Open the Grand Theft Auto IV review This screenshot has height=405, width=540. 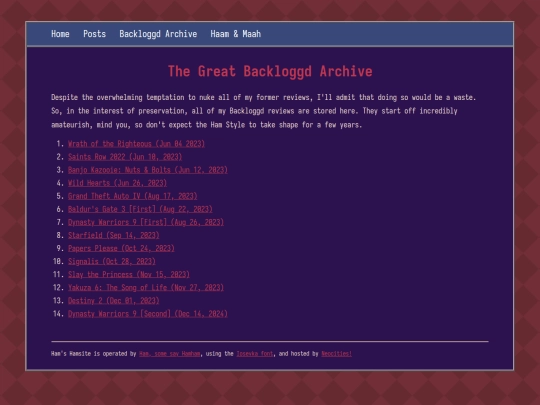click(x=133, y=196)
